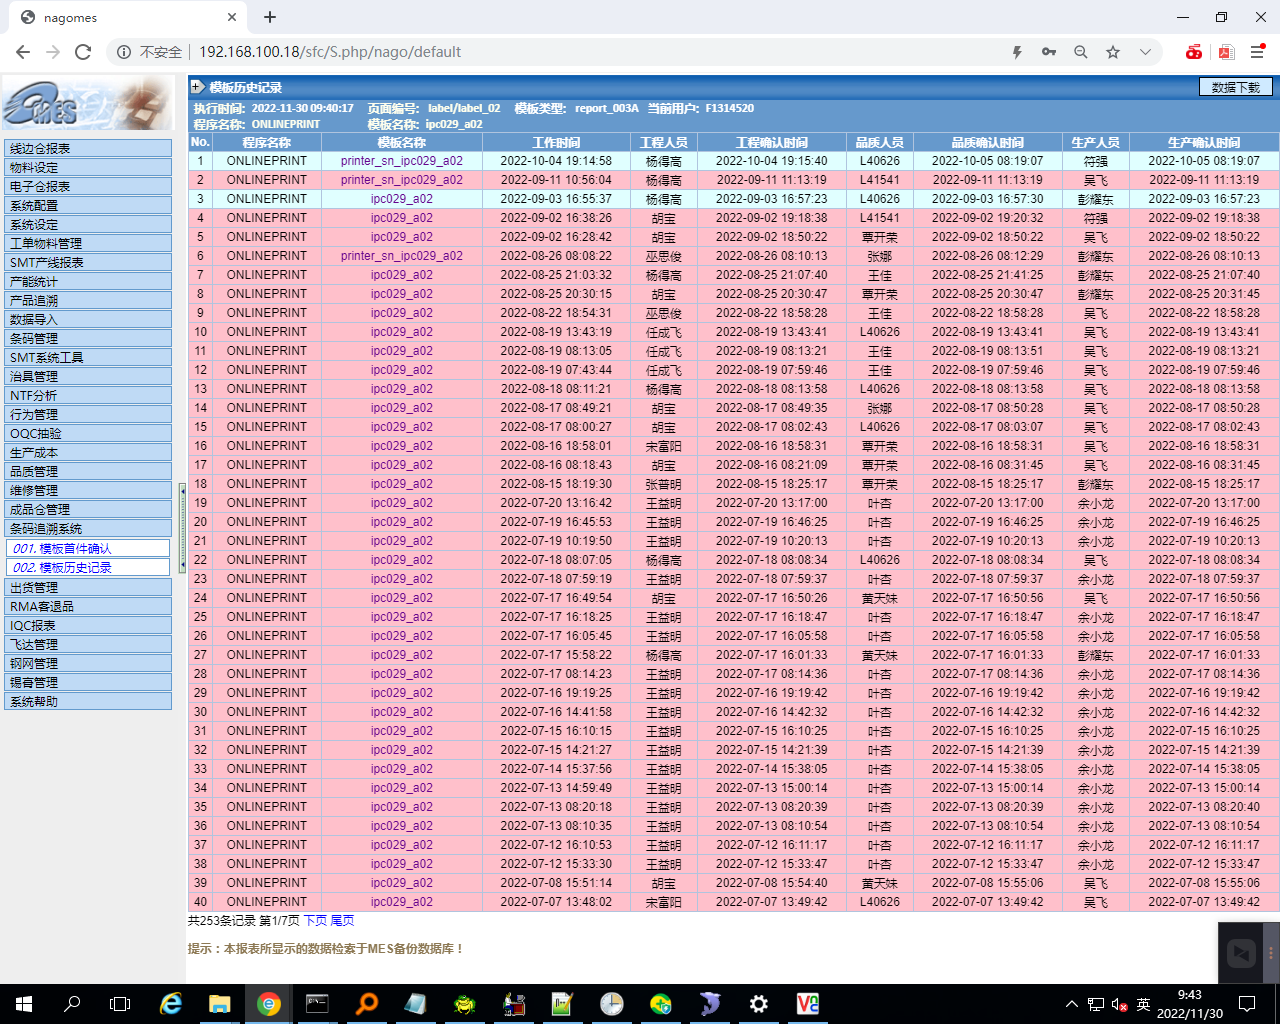Expand the address bar chevron dropdown

click(1145, 52)
